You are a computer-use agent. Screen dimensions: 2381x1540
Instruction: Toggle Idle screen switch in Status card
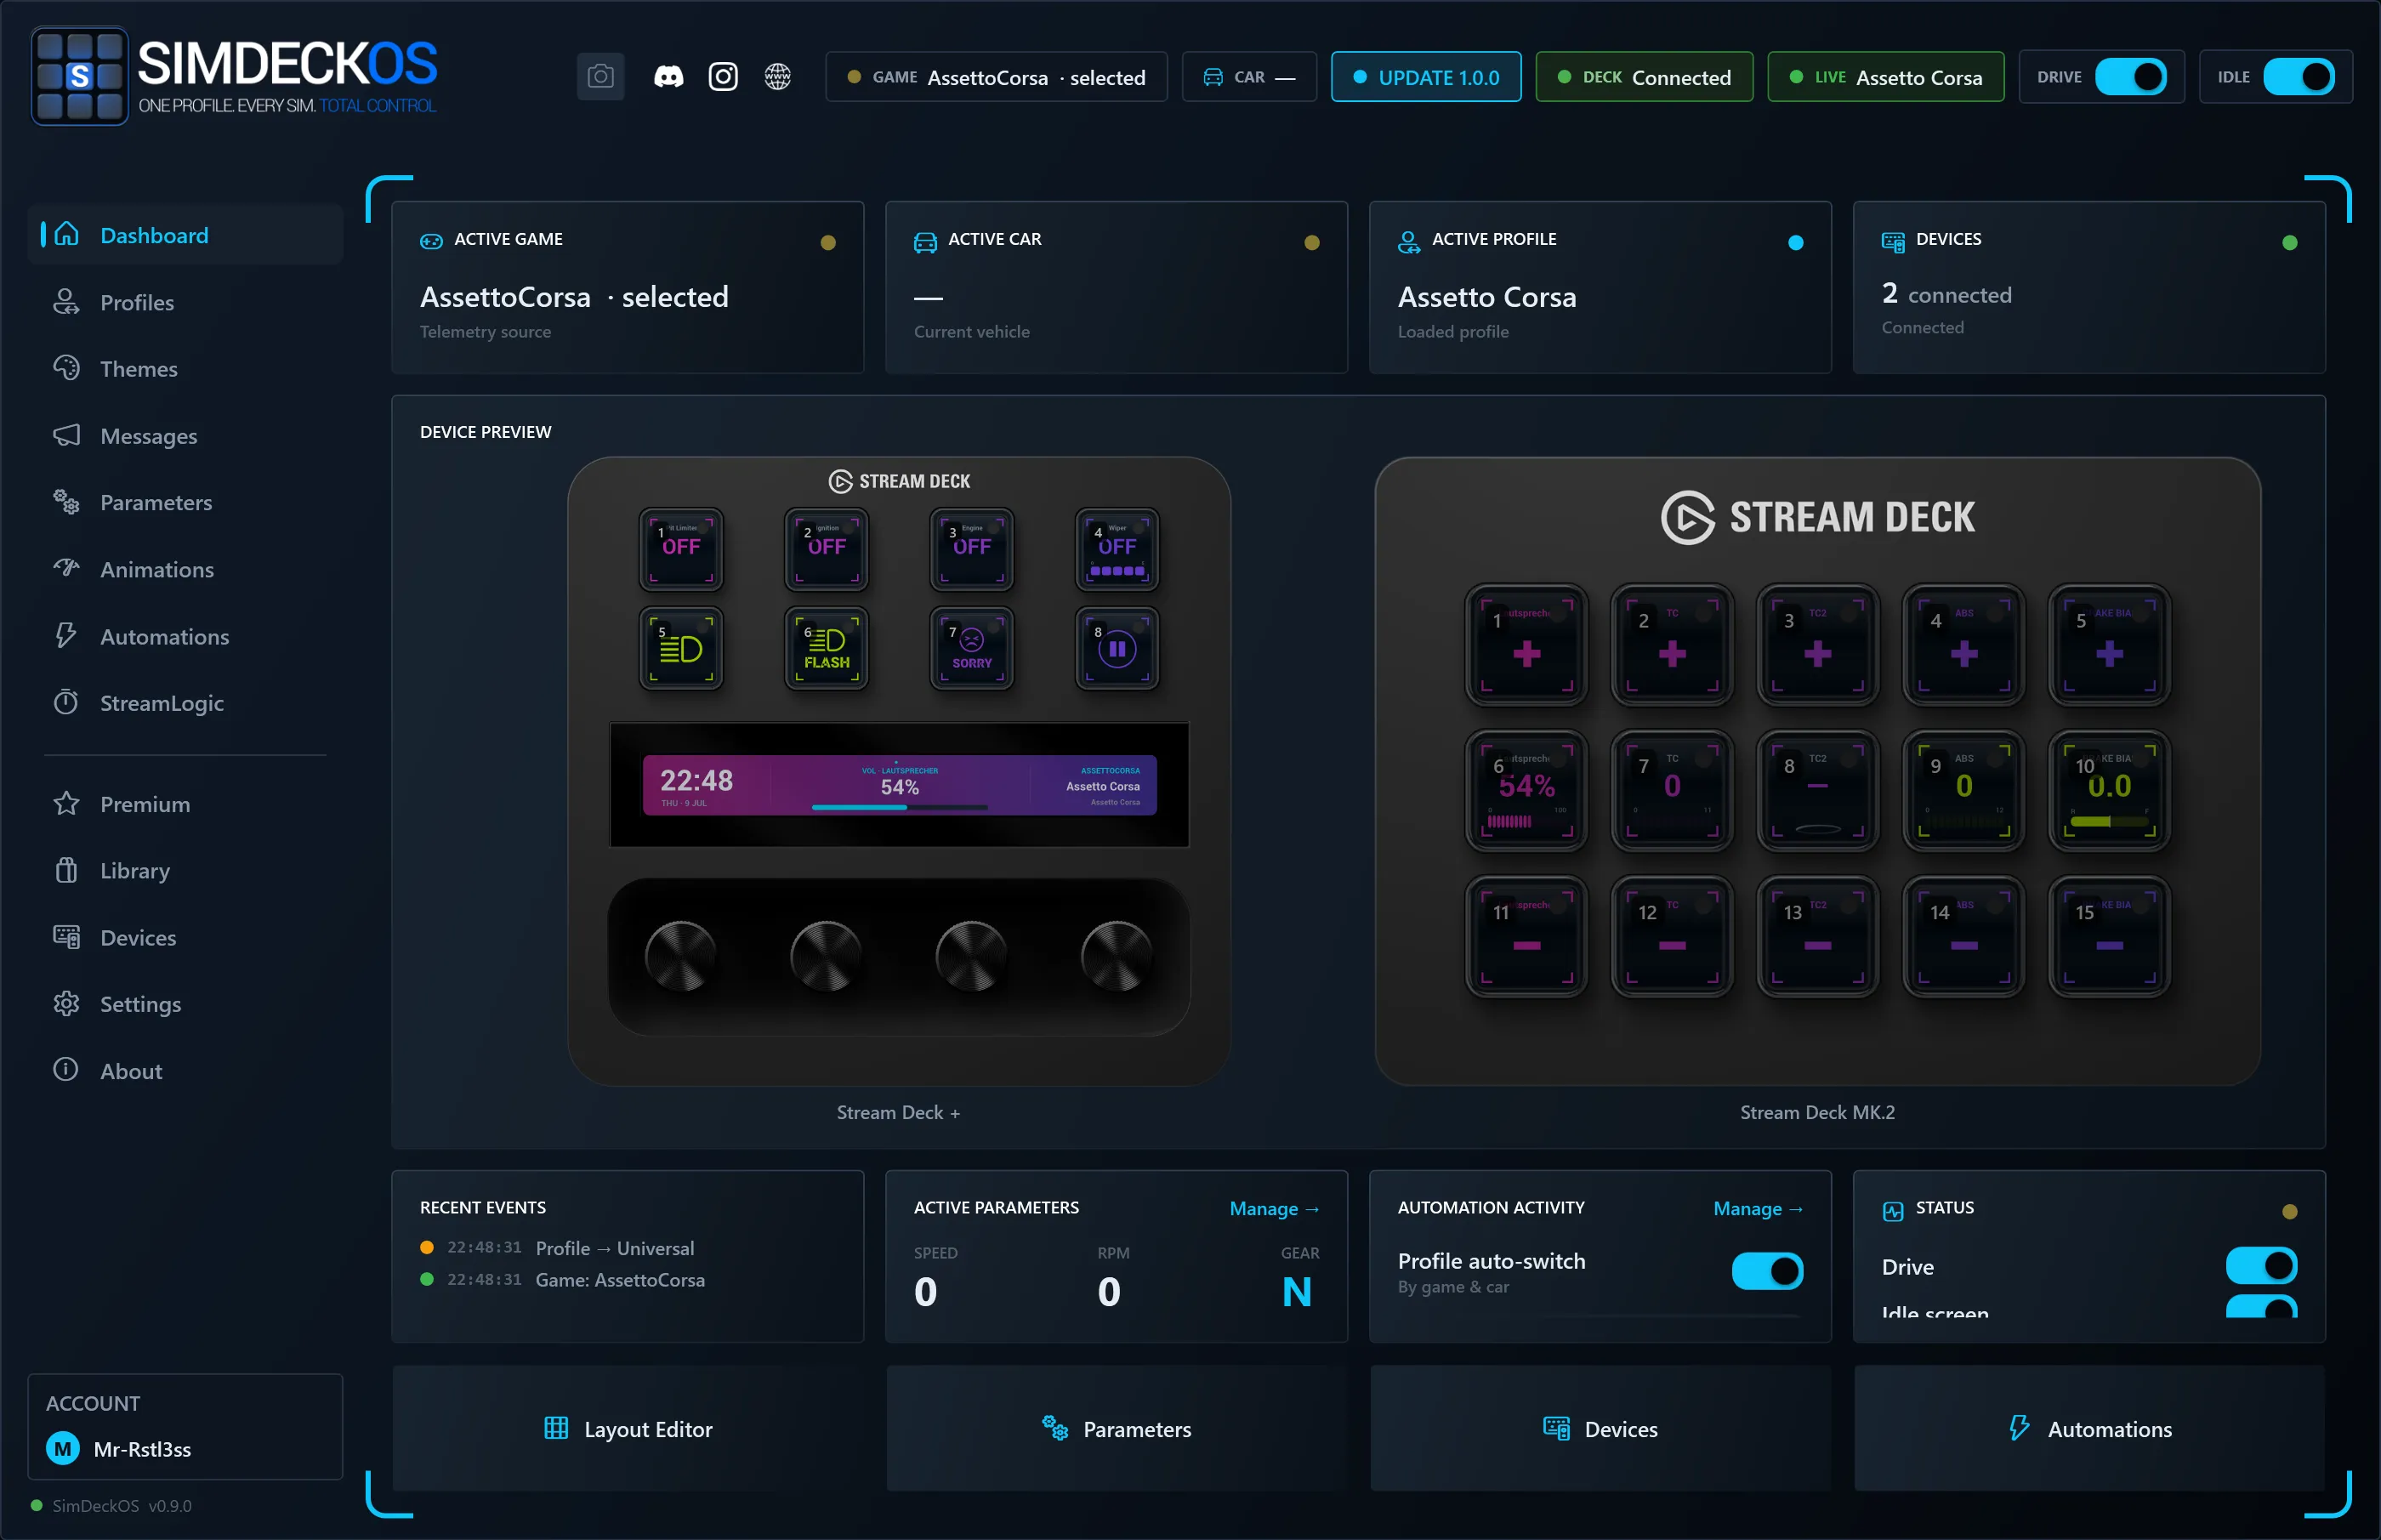[x=2261, y=1307]
